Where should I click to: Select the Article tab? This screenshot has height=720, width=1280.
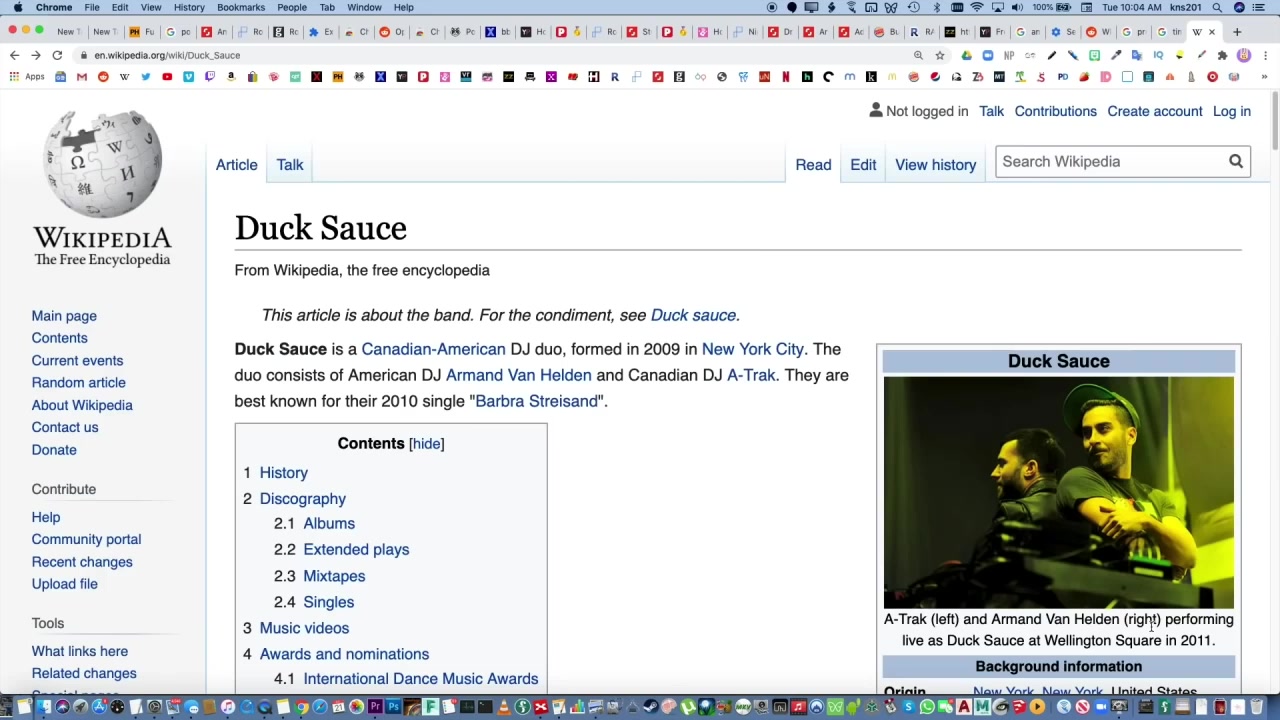click(x=237, y=165)
